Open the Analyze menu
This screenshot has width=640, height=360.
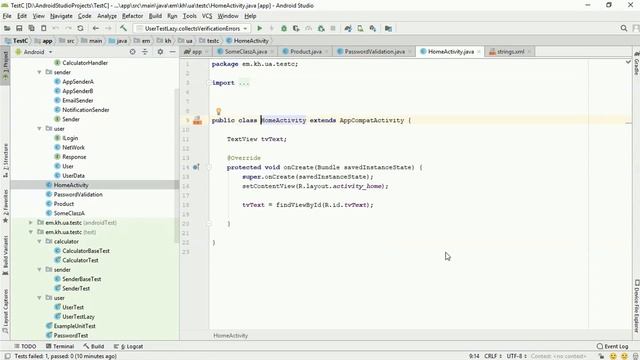pyautogui.click(x=107, y=16)
